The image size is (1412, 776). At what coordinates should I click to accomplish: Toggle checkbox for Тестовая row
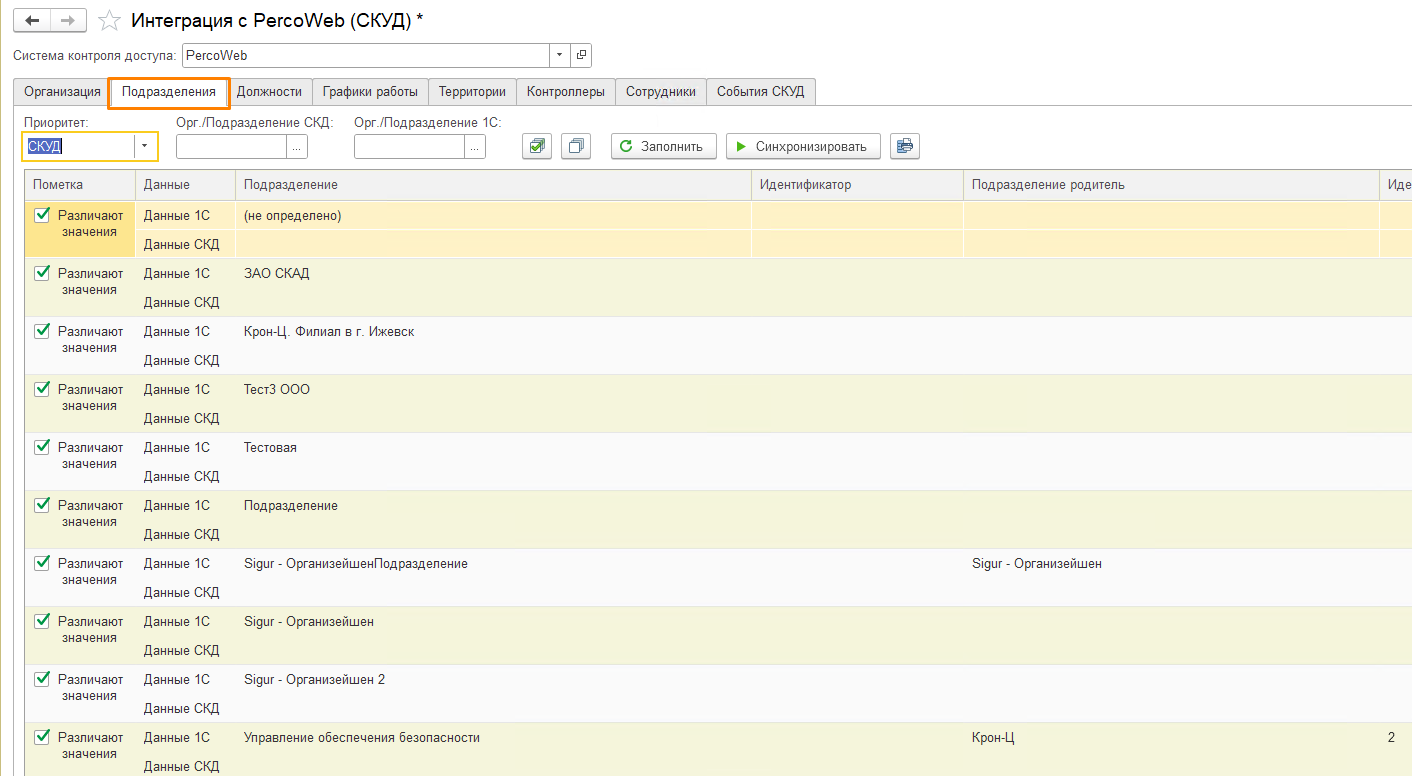coord(42,447)
